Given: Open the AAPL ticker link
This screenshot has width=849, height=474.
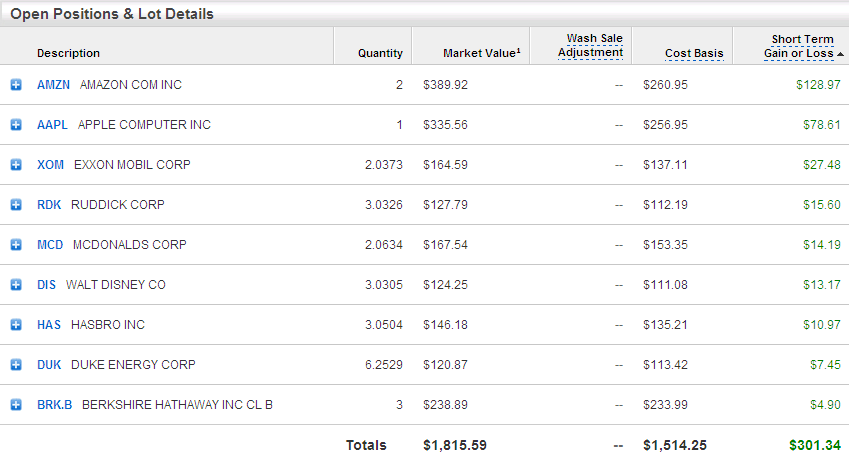Looking at the screenshot, I should click(x=52, y=125).
